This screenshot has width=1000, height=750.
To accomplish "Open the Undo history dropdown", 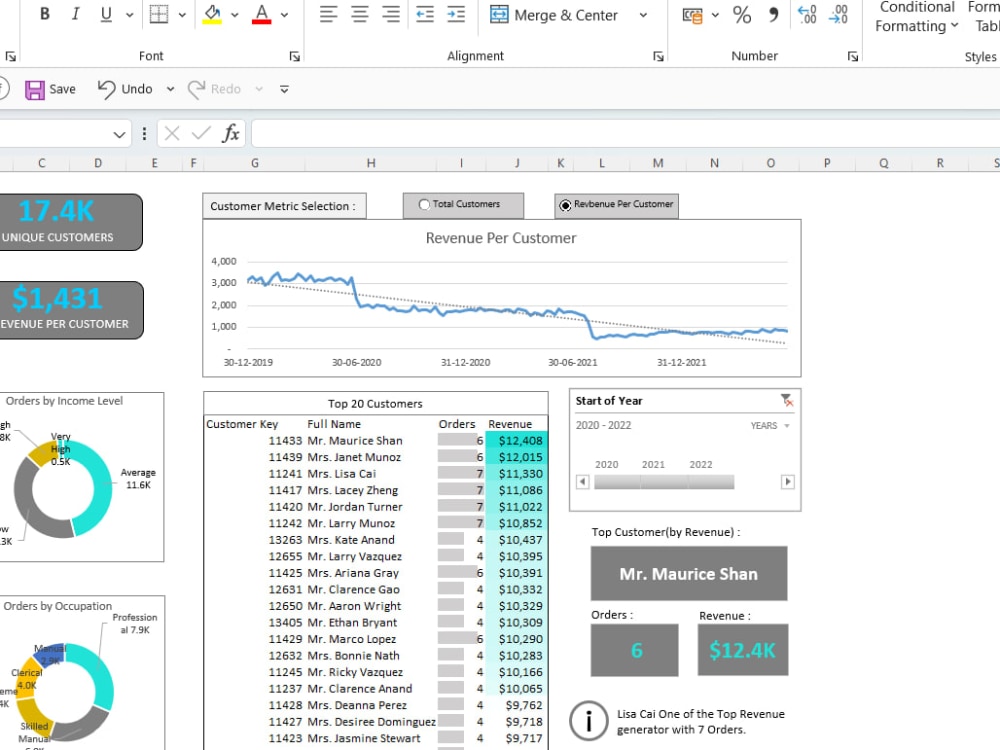I will 170,89.
